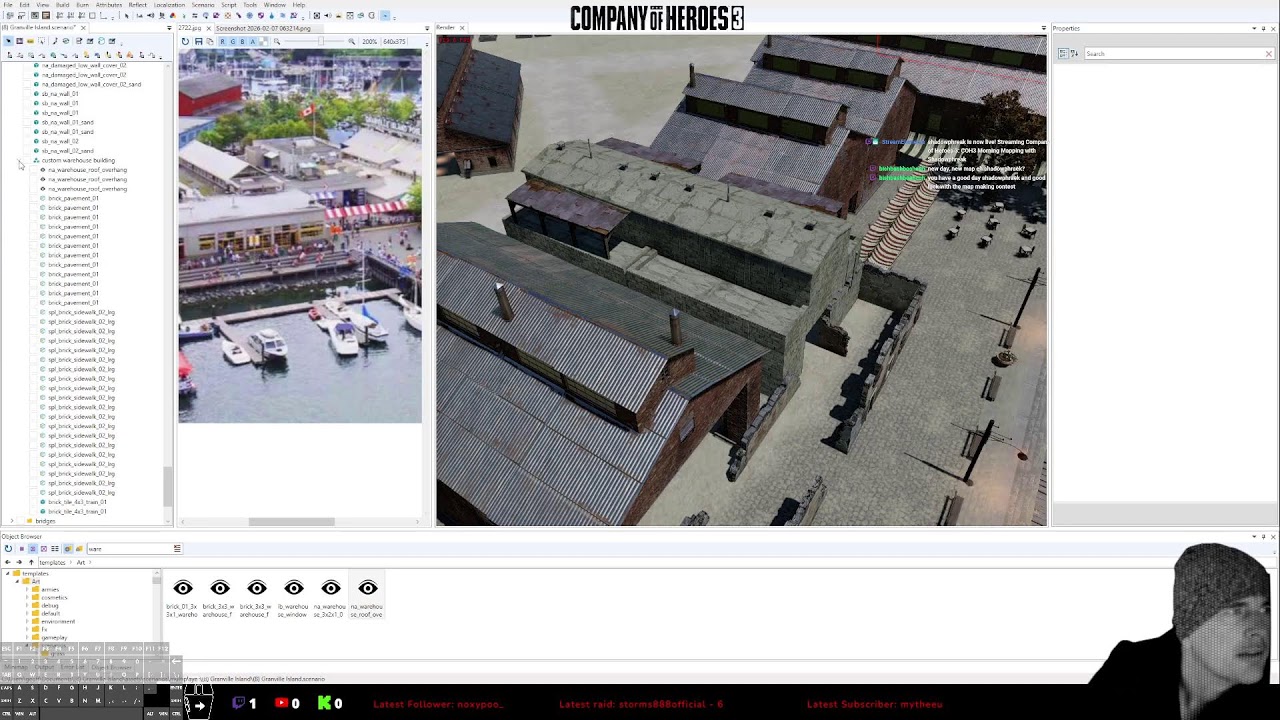Click the categorized view icon in Properties panel
The height and width of the screenshot is (720, 1280).
pos(1063,53)
